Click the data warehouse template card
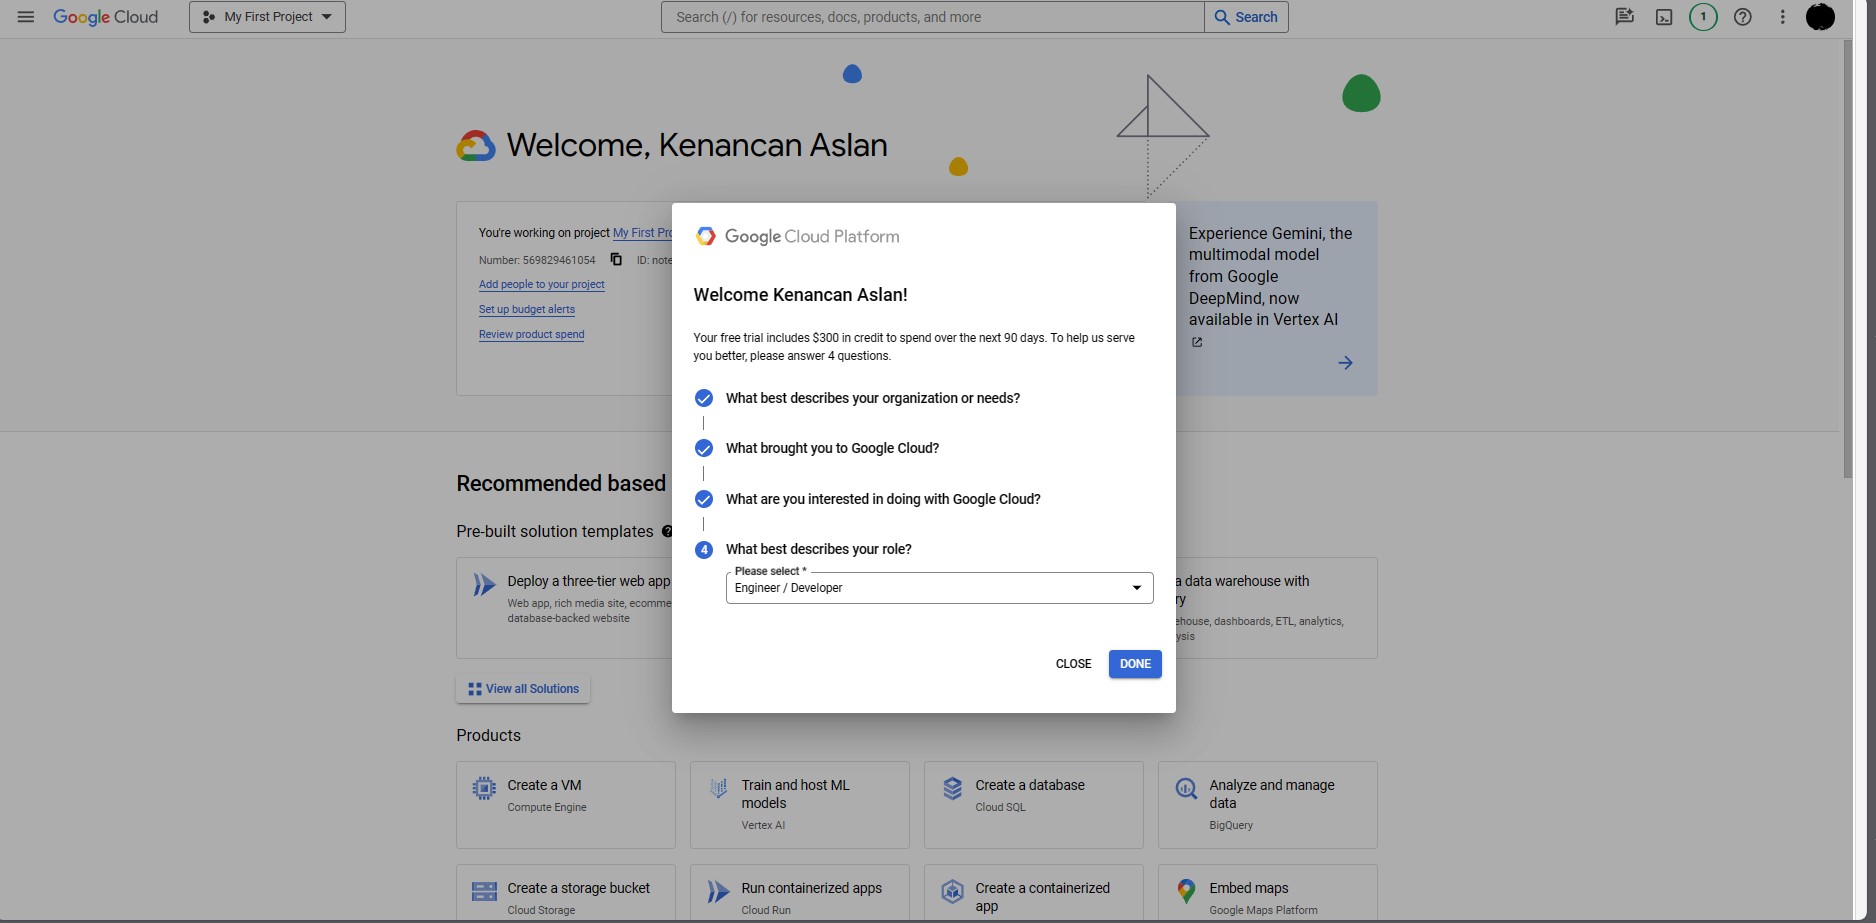Image resolution: width=1876 pixels, height=923 pixels. (1276, 607)
